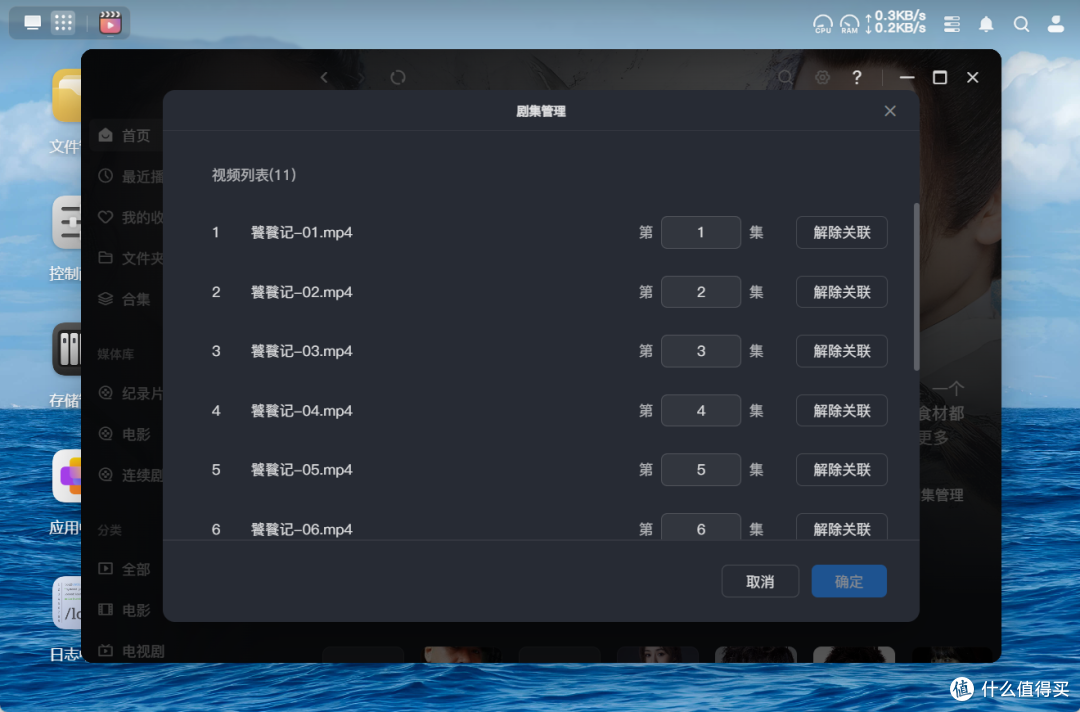Open the 首页 sidebar item

127,135
